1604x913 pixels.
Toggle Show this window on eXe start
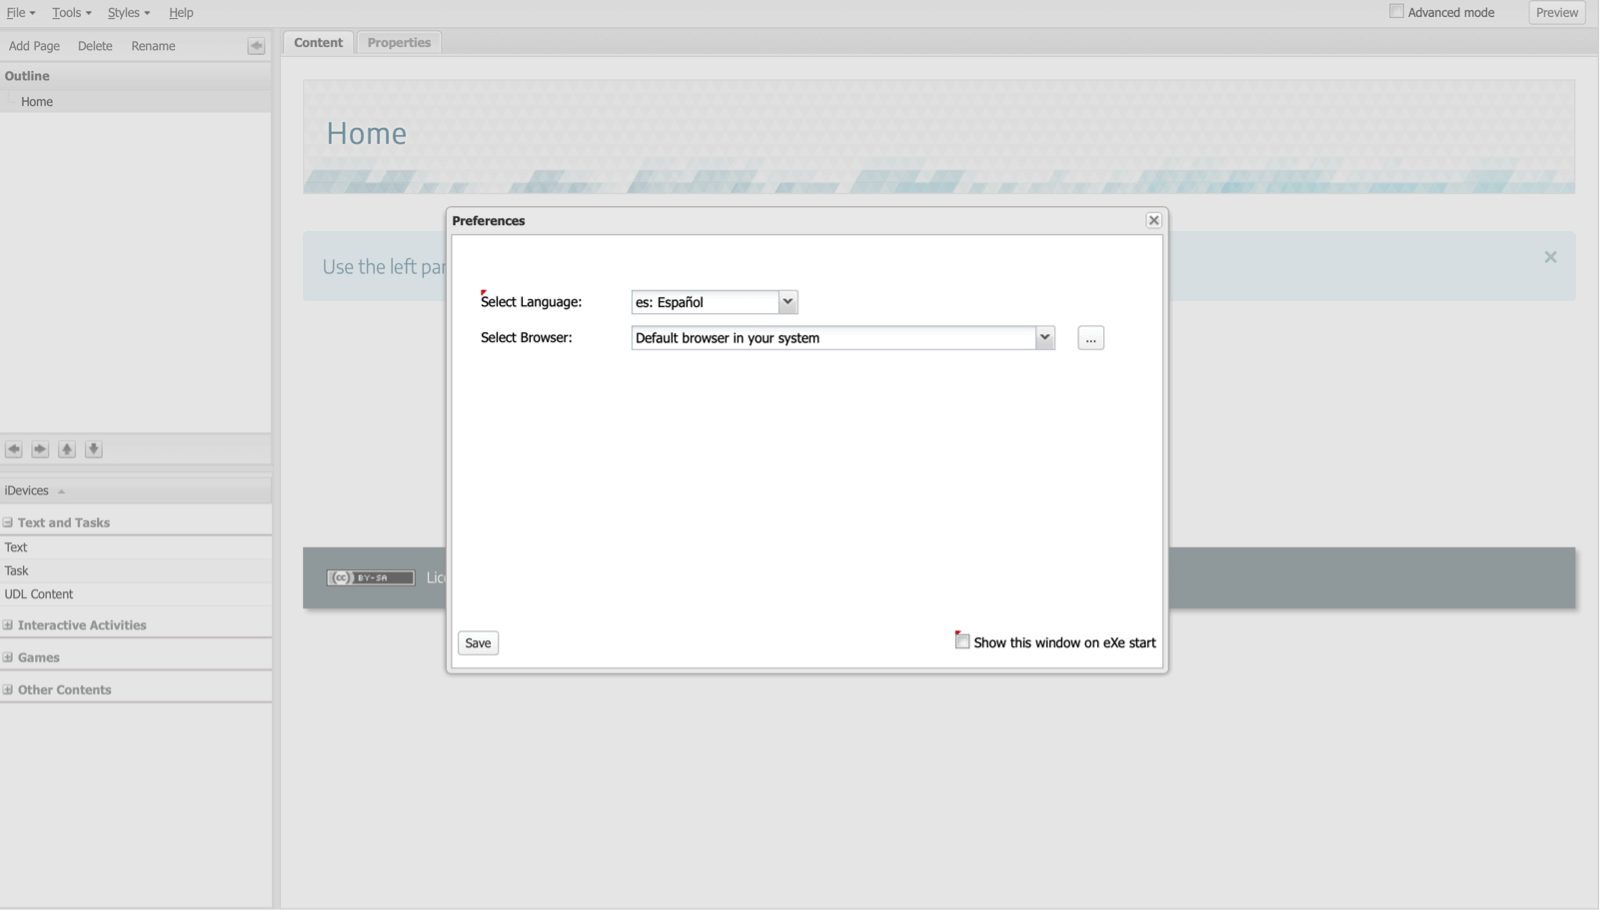(962, 642)
